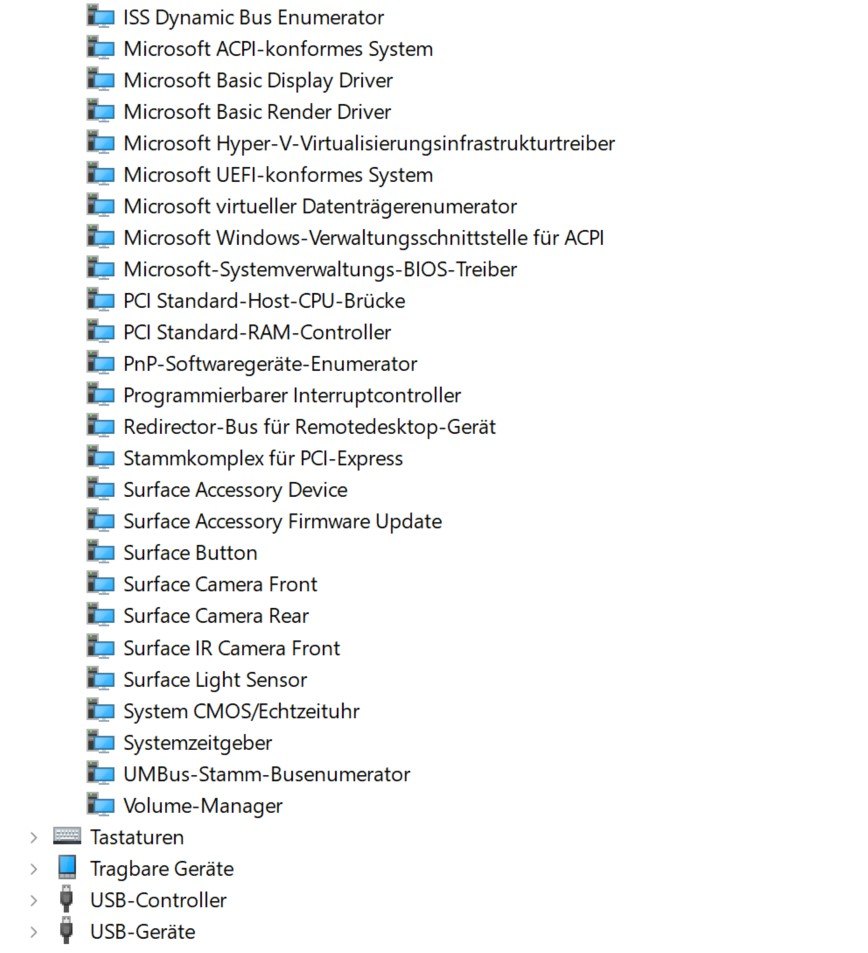The width and height of the screenshot is (868, 953).
Task: Expand the USB-Geräte category
Action: pyautogui.click(x=34, y=932)
